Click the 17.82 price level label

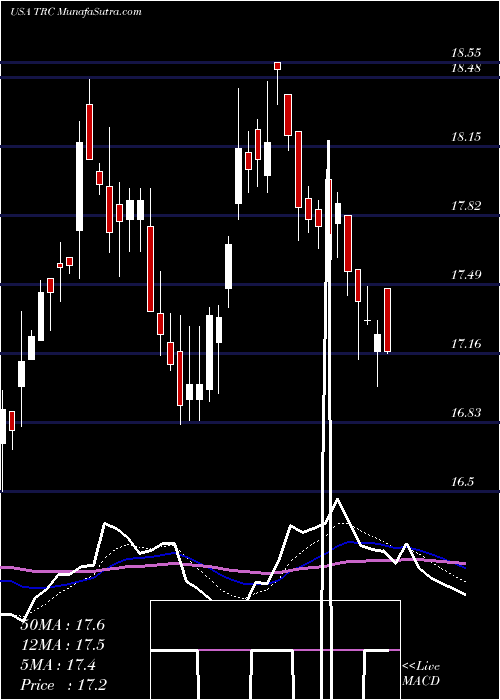pos(466,206)
